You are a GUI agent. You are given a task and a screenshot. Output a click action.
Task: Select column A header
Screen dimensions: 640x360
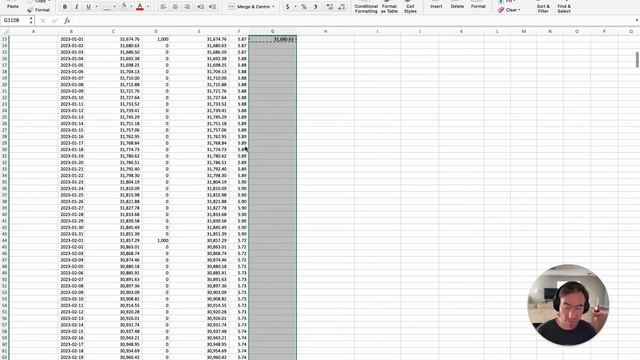coord(33,31)
